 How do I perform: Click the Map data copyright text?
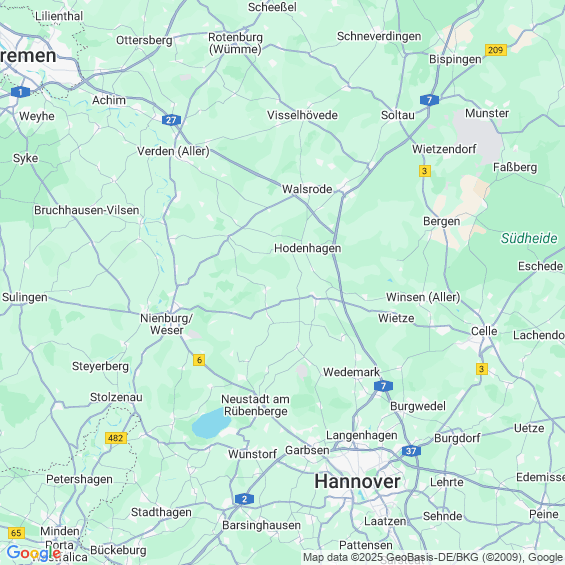(433, 557)
